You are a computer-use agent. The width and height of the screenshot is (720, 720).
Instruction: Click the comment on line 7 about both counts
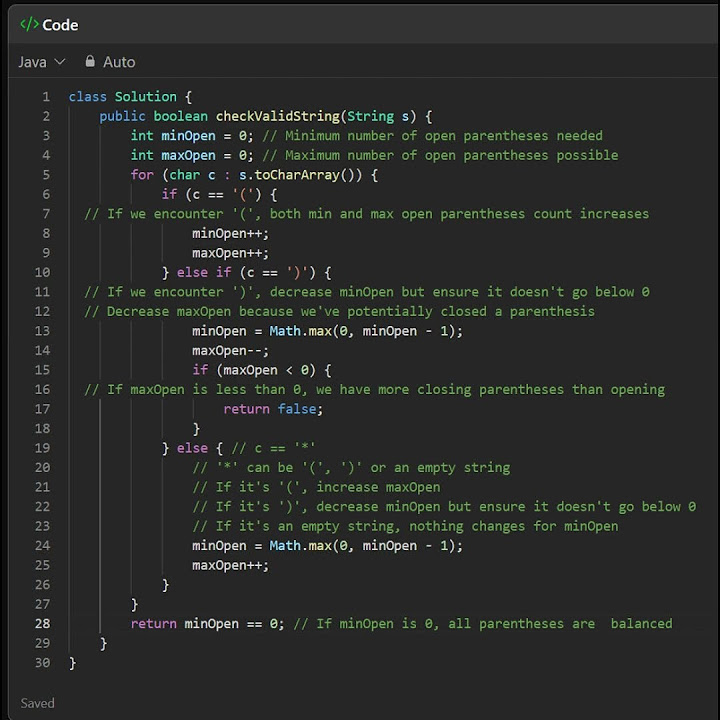pos(366,214)
